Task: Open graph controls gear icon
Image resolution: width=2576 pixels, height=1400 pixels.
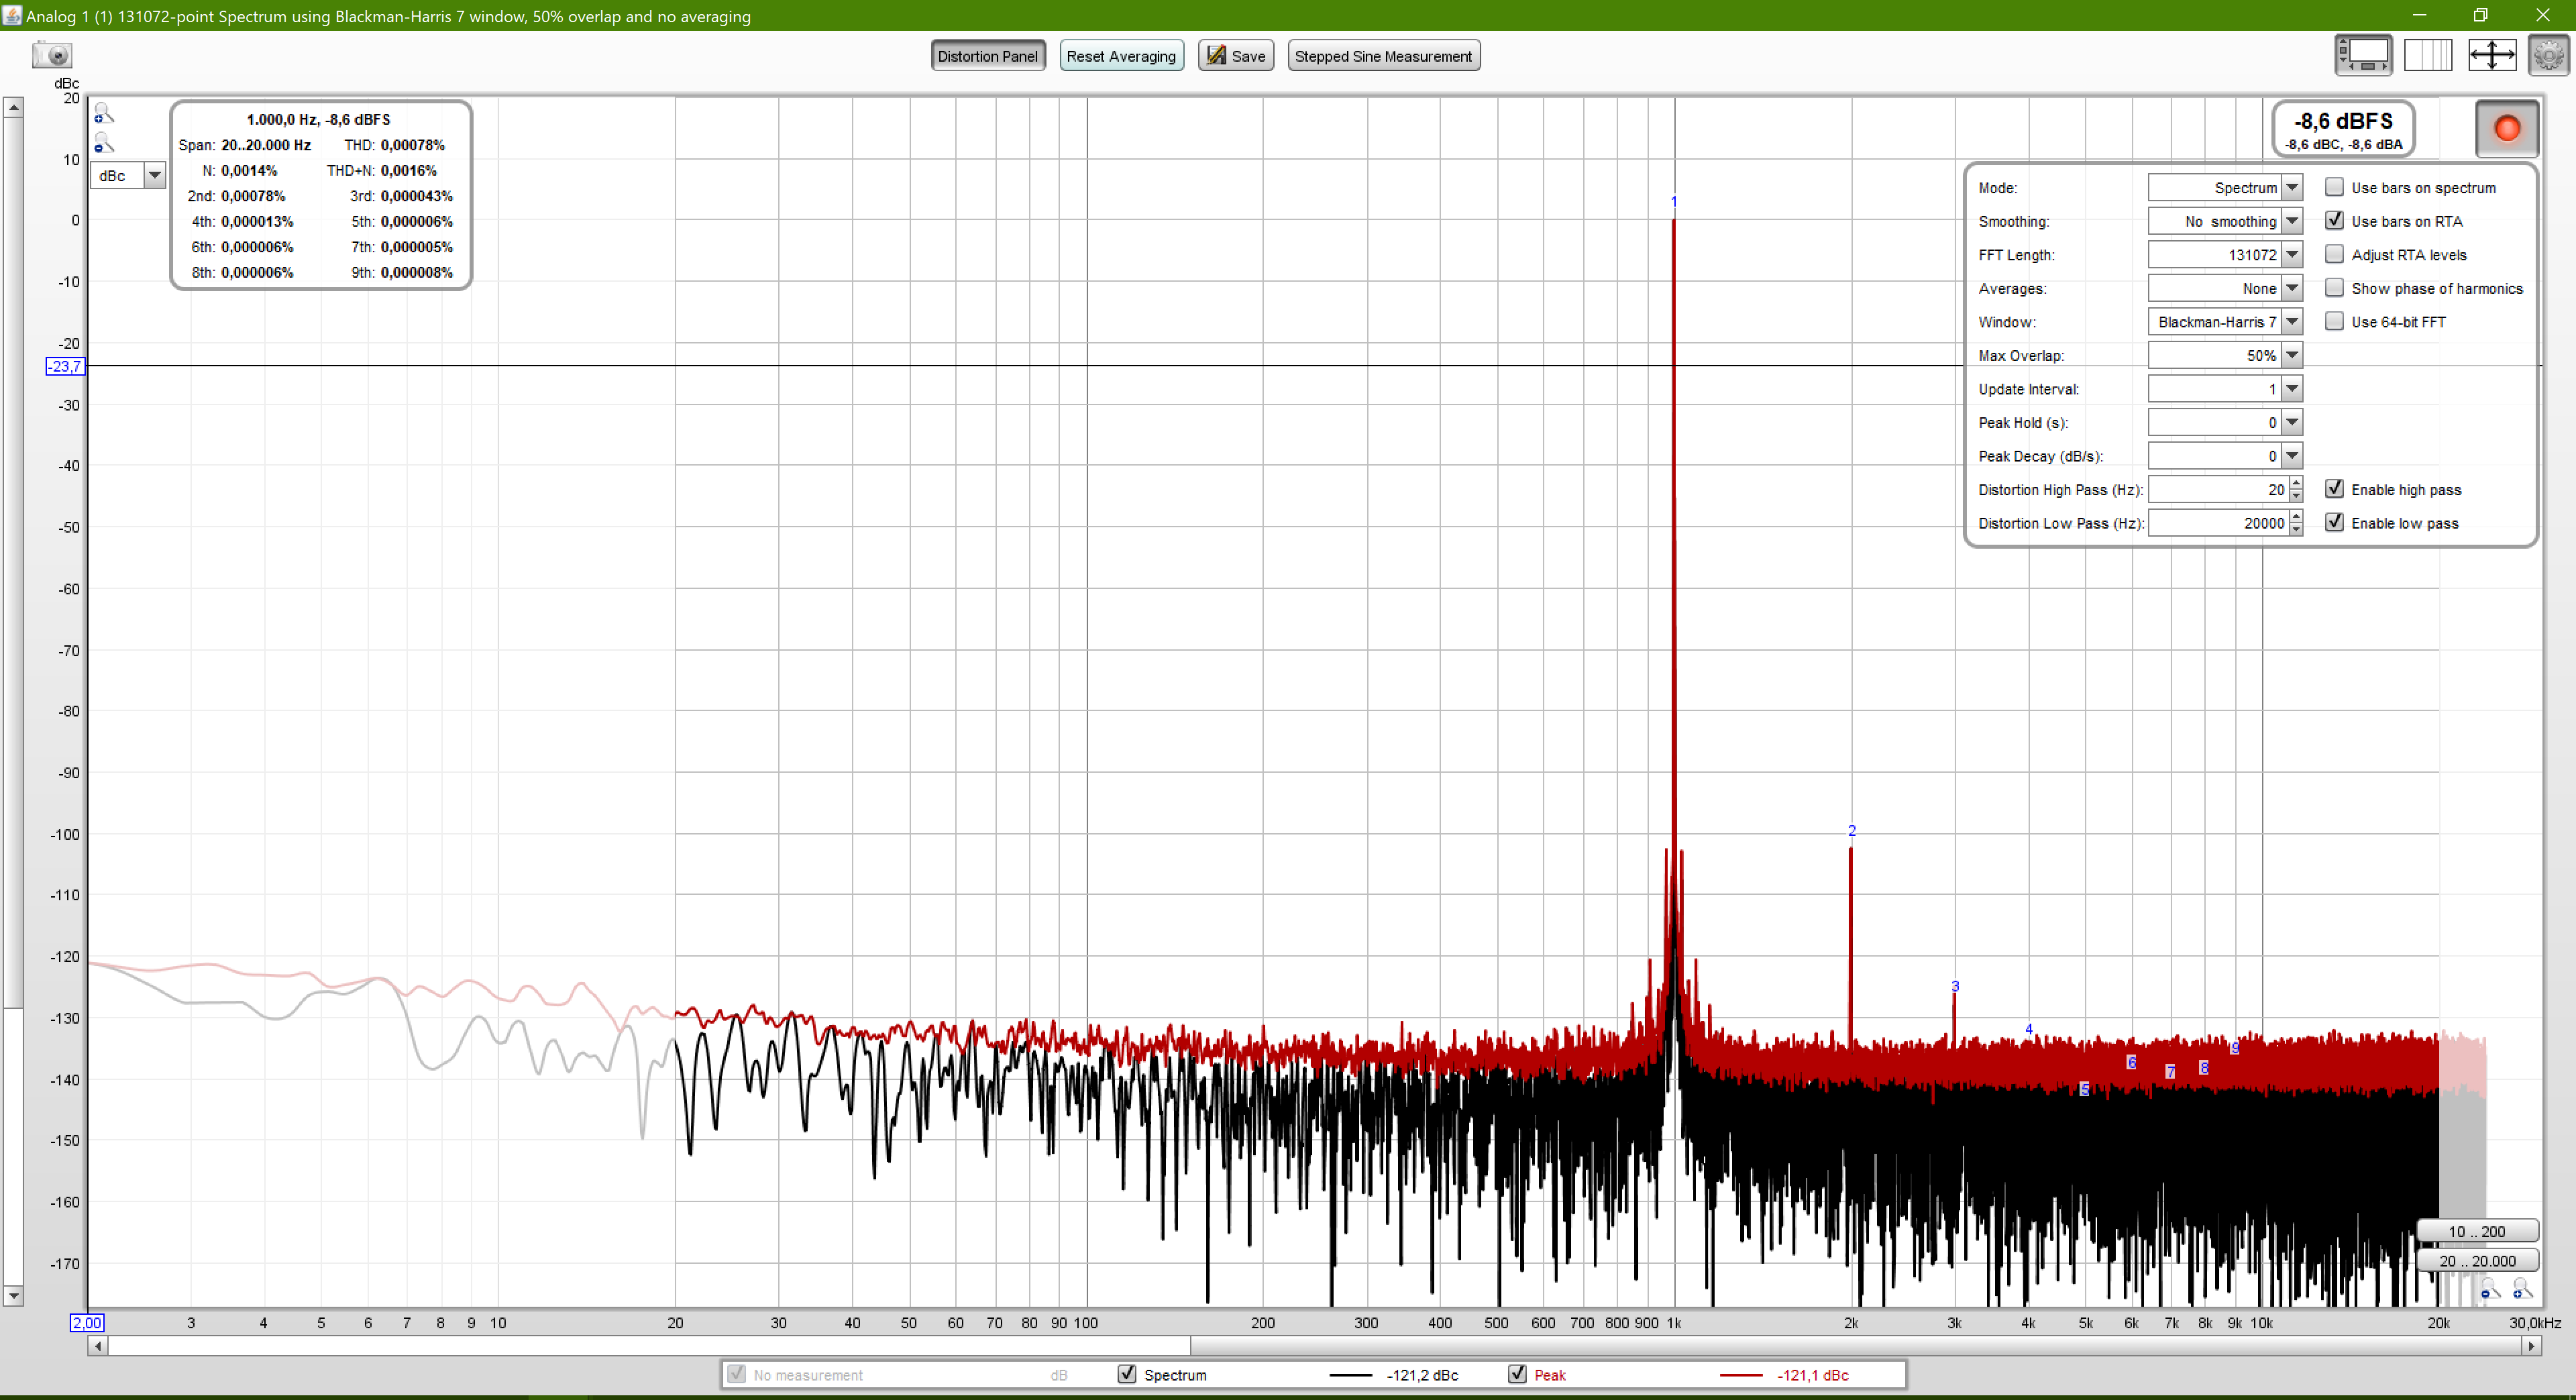Action: point(2548,55)
